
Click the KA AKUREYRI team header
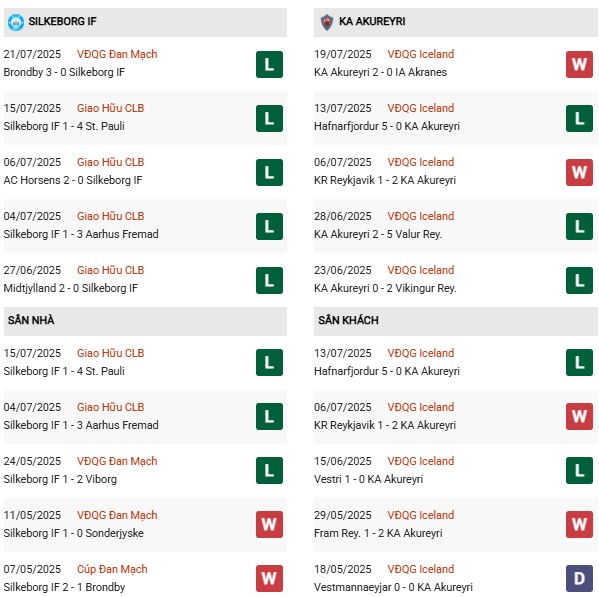point(456,22)
